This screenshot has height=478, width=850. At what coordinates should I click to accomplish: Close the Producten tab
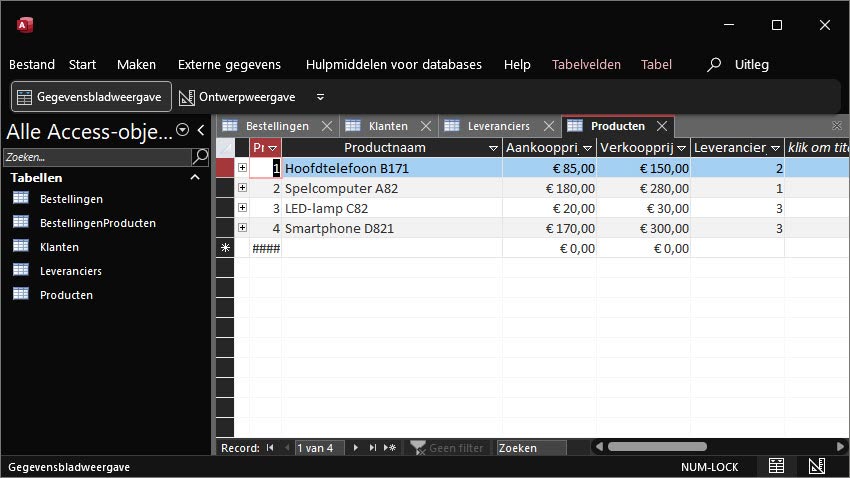click(662, 126)
